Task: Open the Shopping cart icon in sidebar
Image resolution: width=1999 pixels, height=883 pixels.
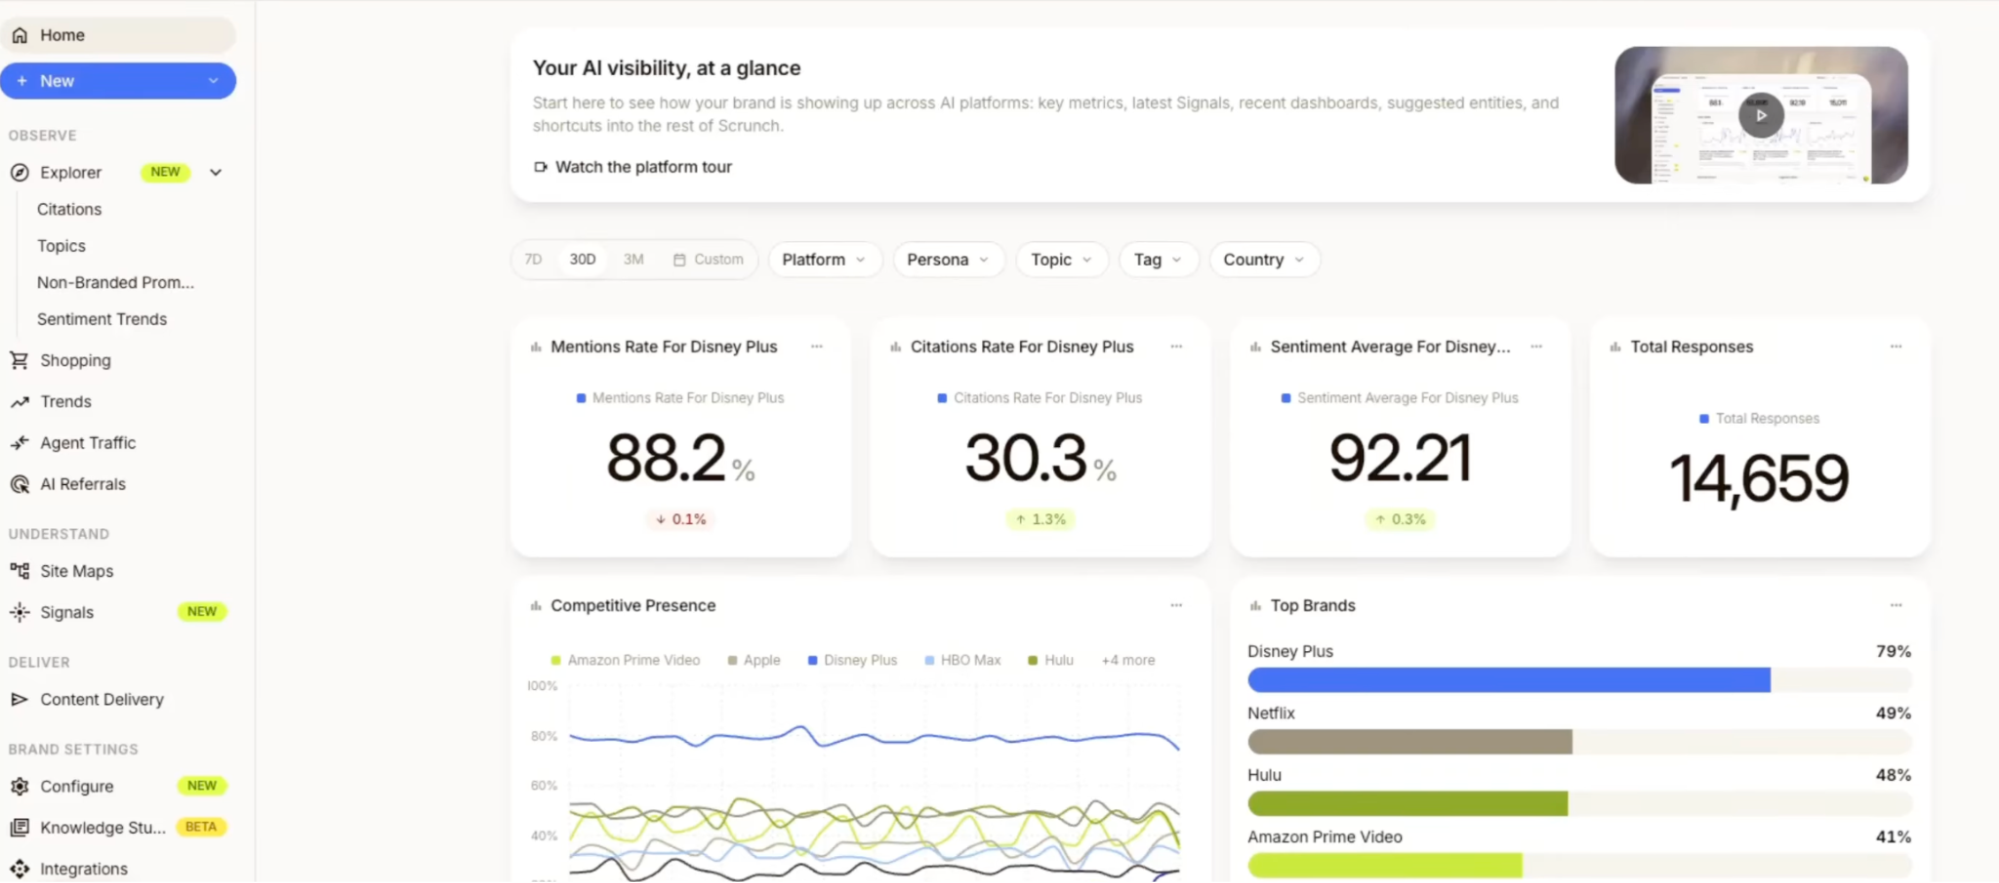Action: tap(19, 360)
